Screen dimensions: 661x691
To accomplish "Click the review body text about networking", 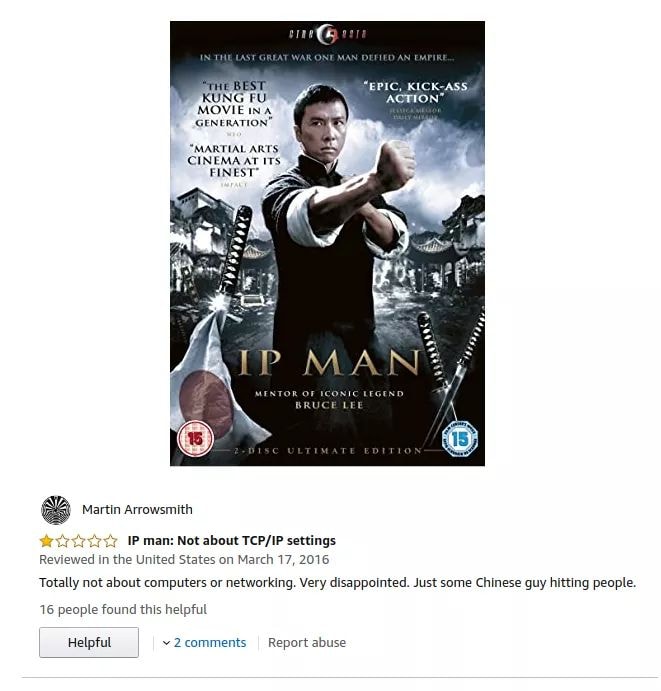I will [x=338, y=583].
